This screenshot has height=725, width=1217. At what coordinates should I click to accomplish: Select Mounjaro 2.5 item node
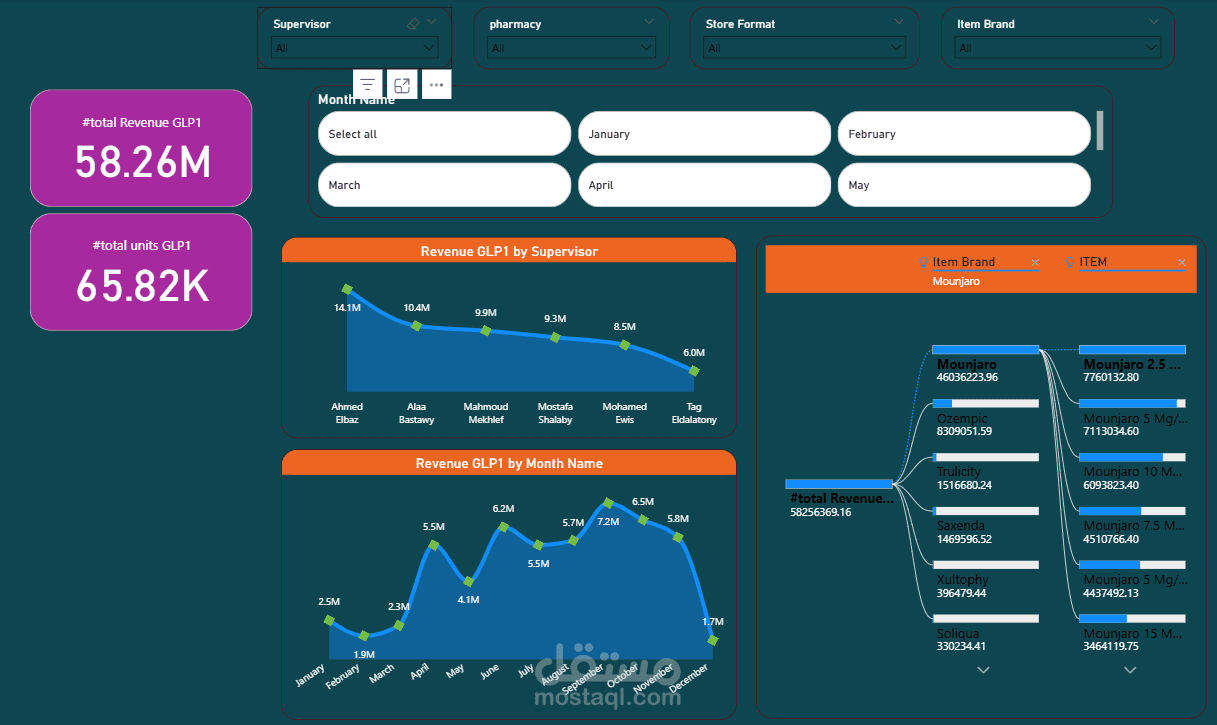[1132, 364]
